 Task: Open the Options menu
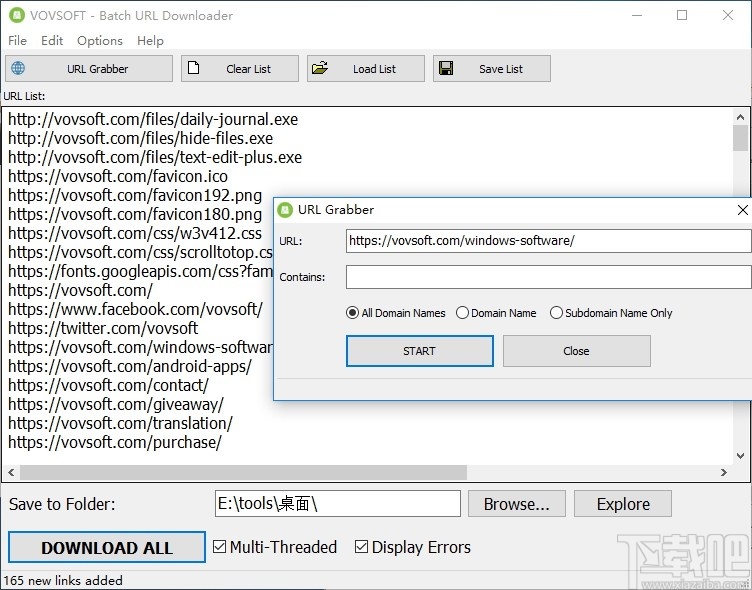pos(100,41)
